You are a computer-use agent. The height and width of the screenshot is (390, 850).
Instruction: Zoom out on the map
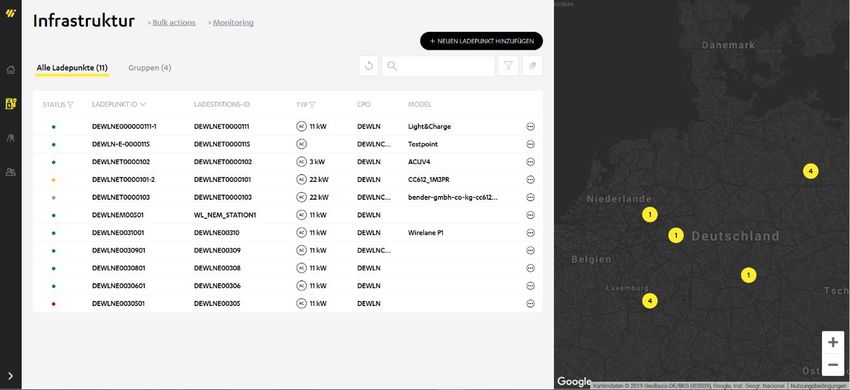(833, 365)
